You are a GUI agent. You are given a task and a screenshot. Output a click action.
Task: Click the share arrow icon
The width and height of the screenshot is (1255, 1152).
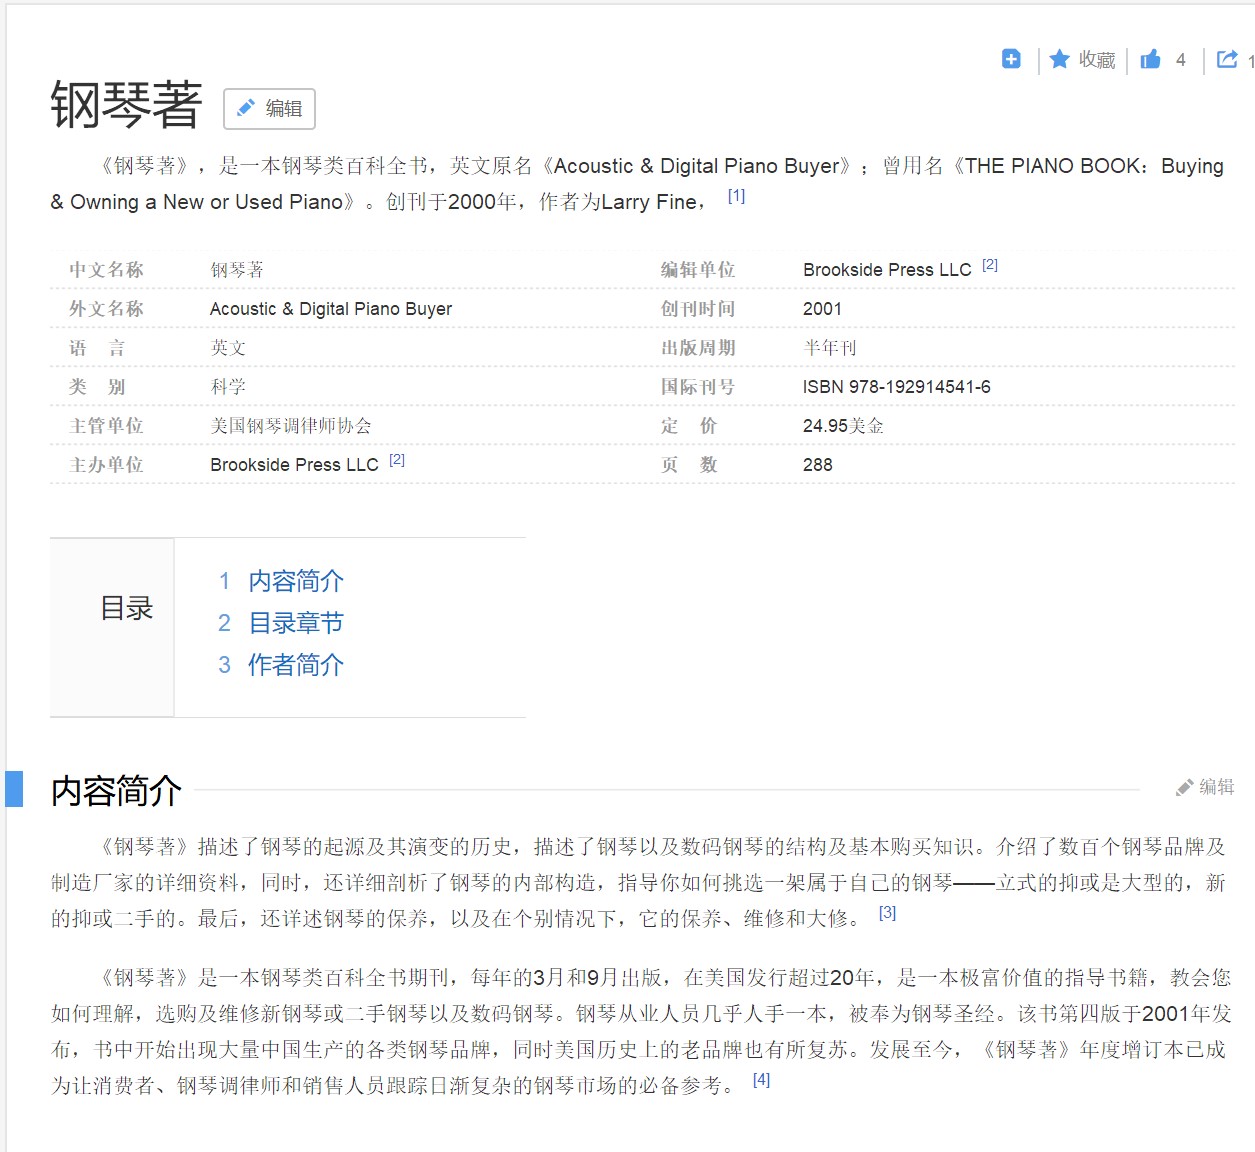click(1227, 59)
